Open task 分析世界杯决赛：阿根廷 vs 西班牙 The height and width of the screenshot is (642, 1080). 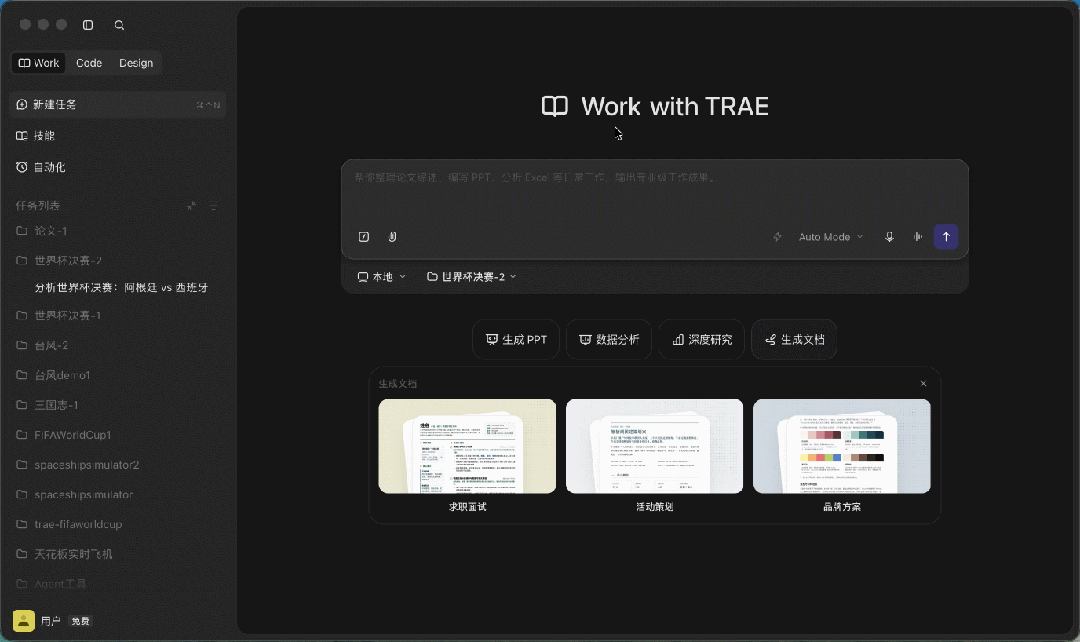(x=121, y=287)
